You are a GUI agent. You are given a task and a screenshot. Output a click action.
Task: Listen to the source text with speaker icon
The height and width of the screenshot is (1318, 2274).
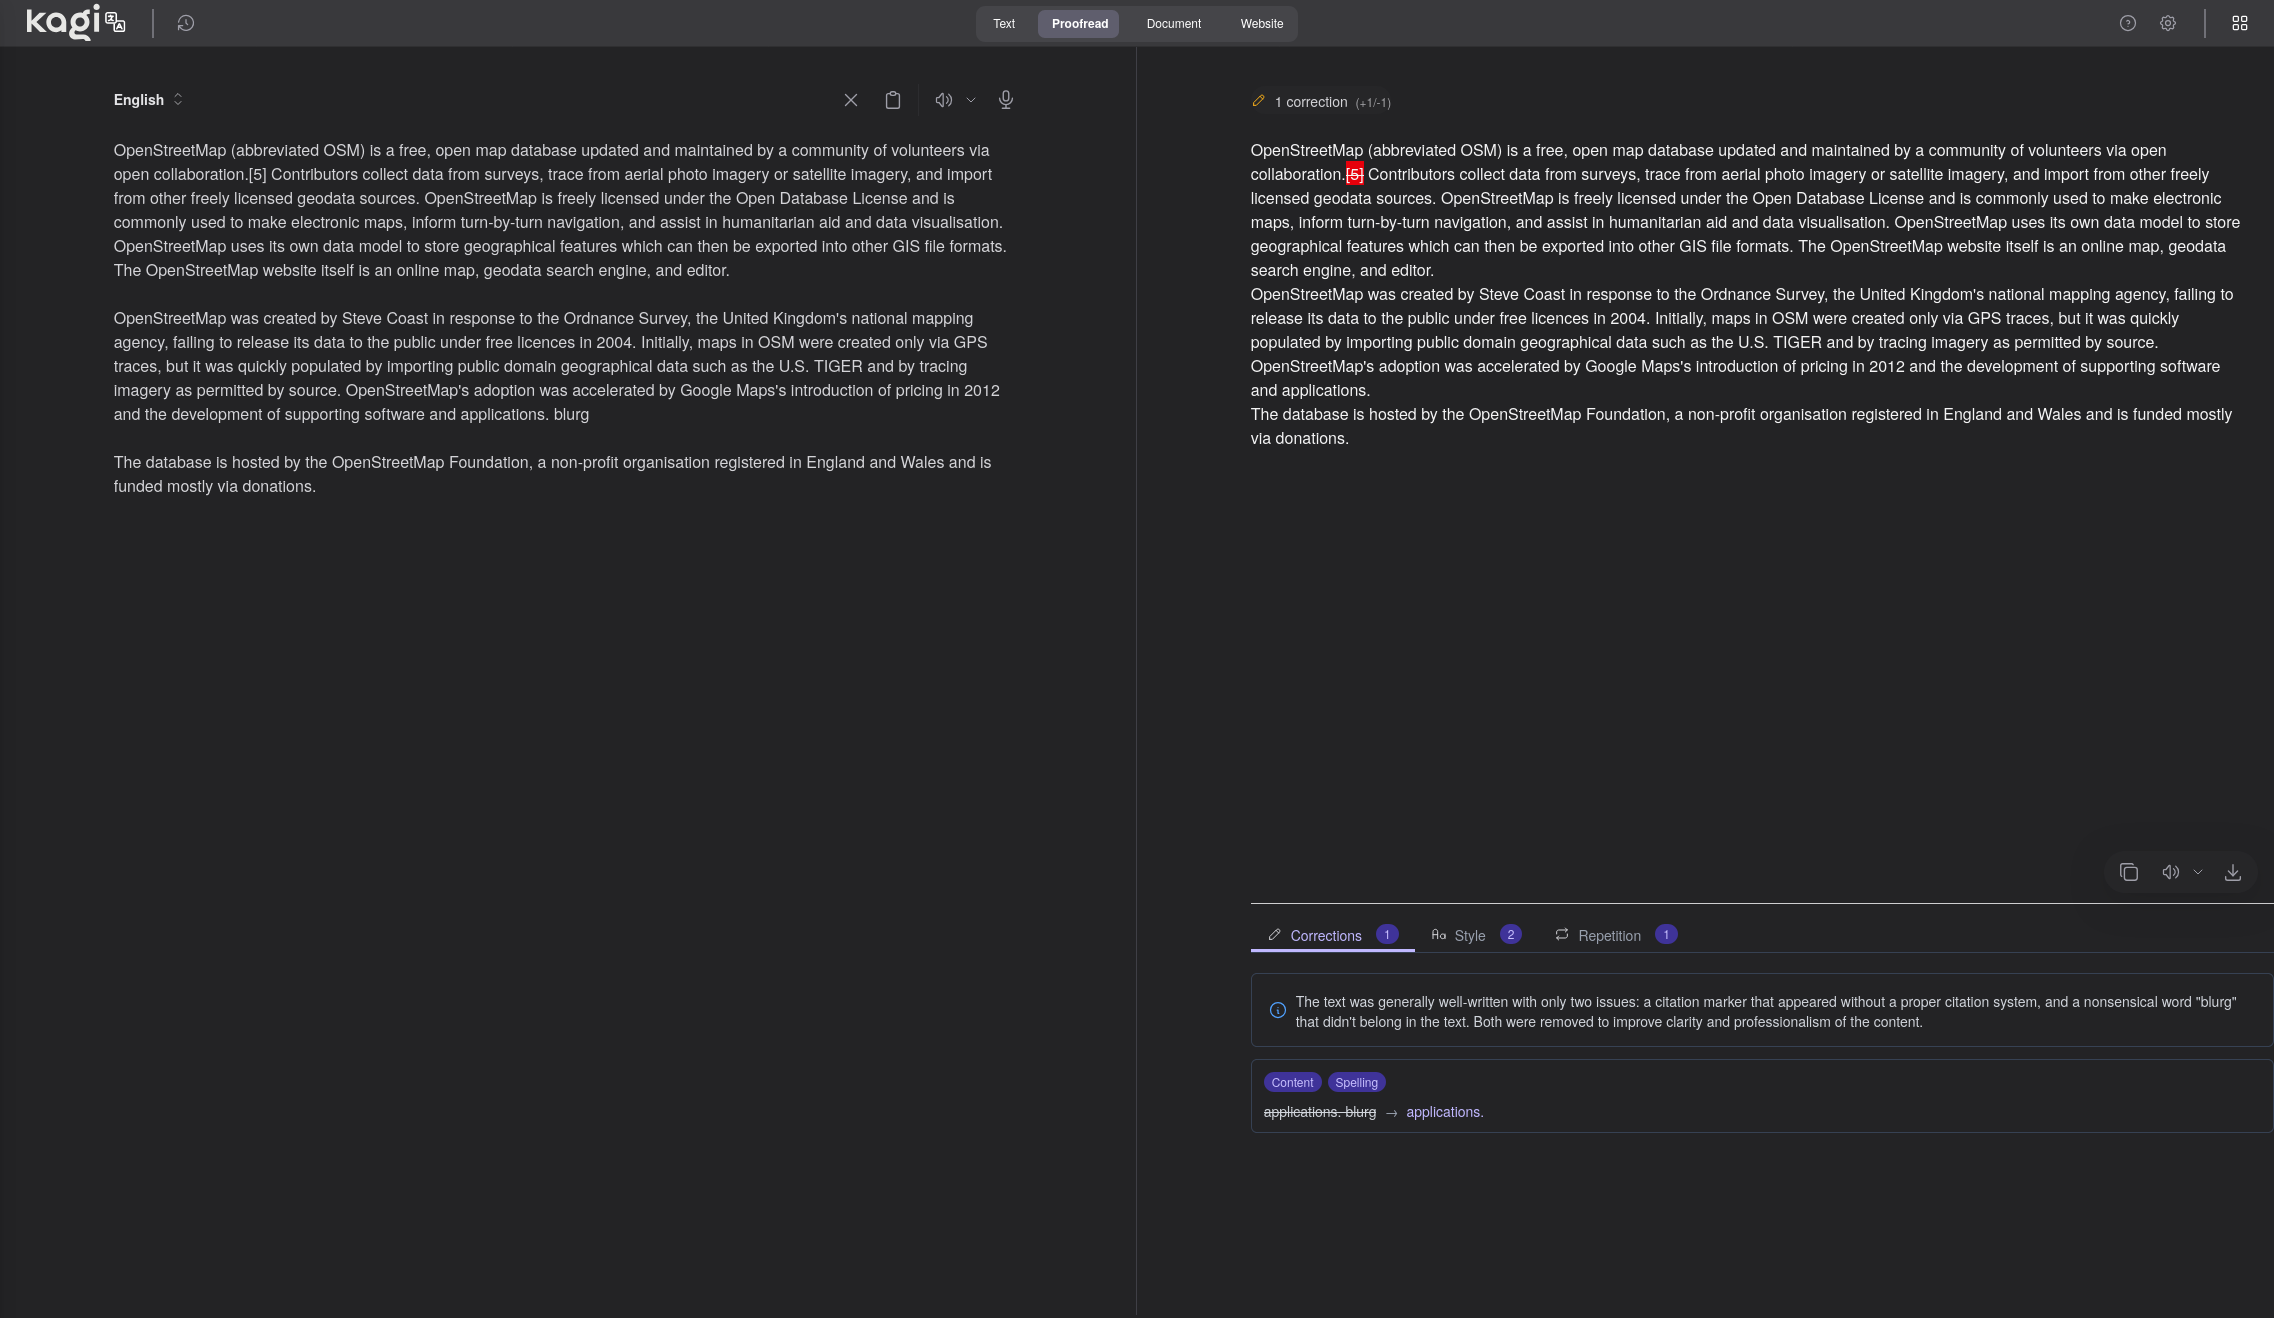click(942, 100)
